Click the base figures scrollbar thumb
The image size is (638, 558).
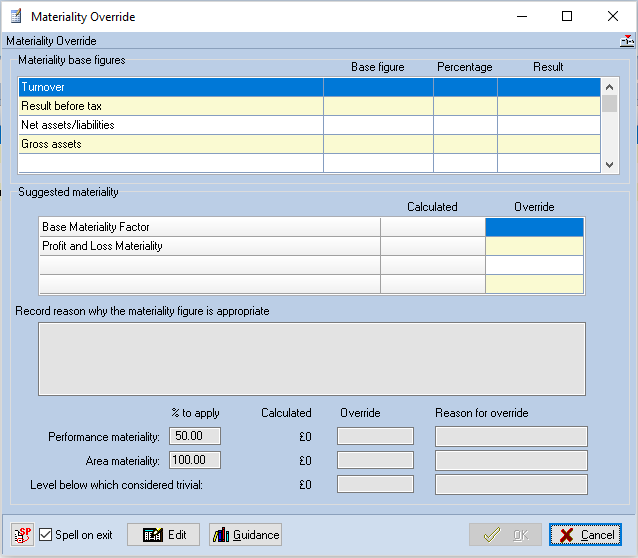coord(610,103)
